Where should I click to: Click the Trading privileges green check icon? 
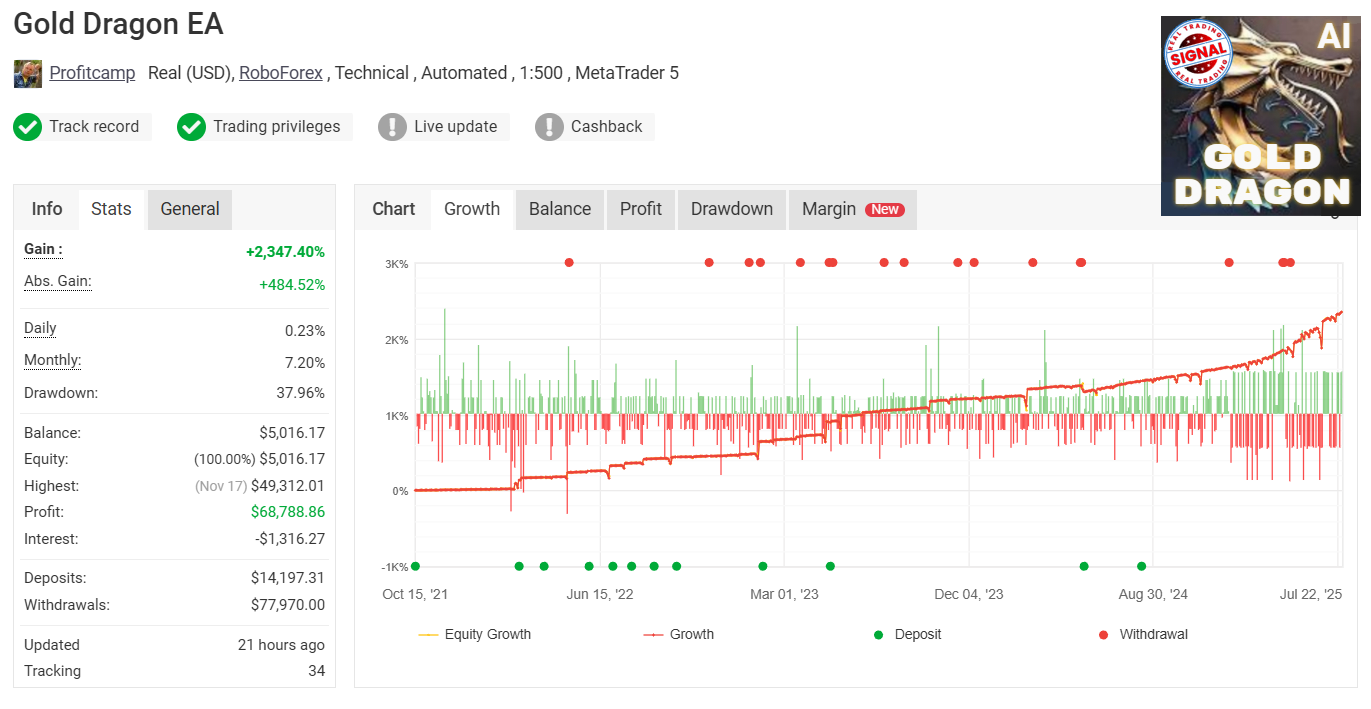pos(191,127)
